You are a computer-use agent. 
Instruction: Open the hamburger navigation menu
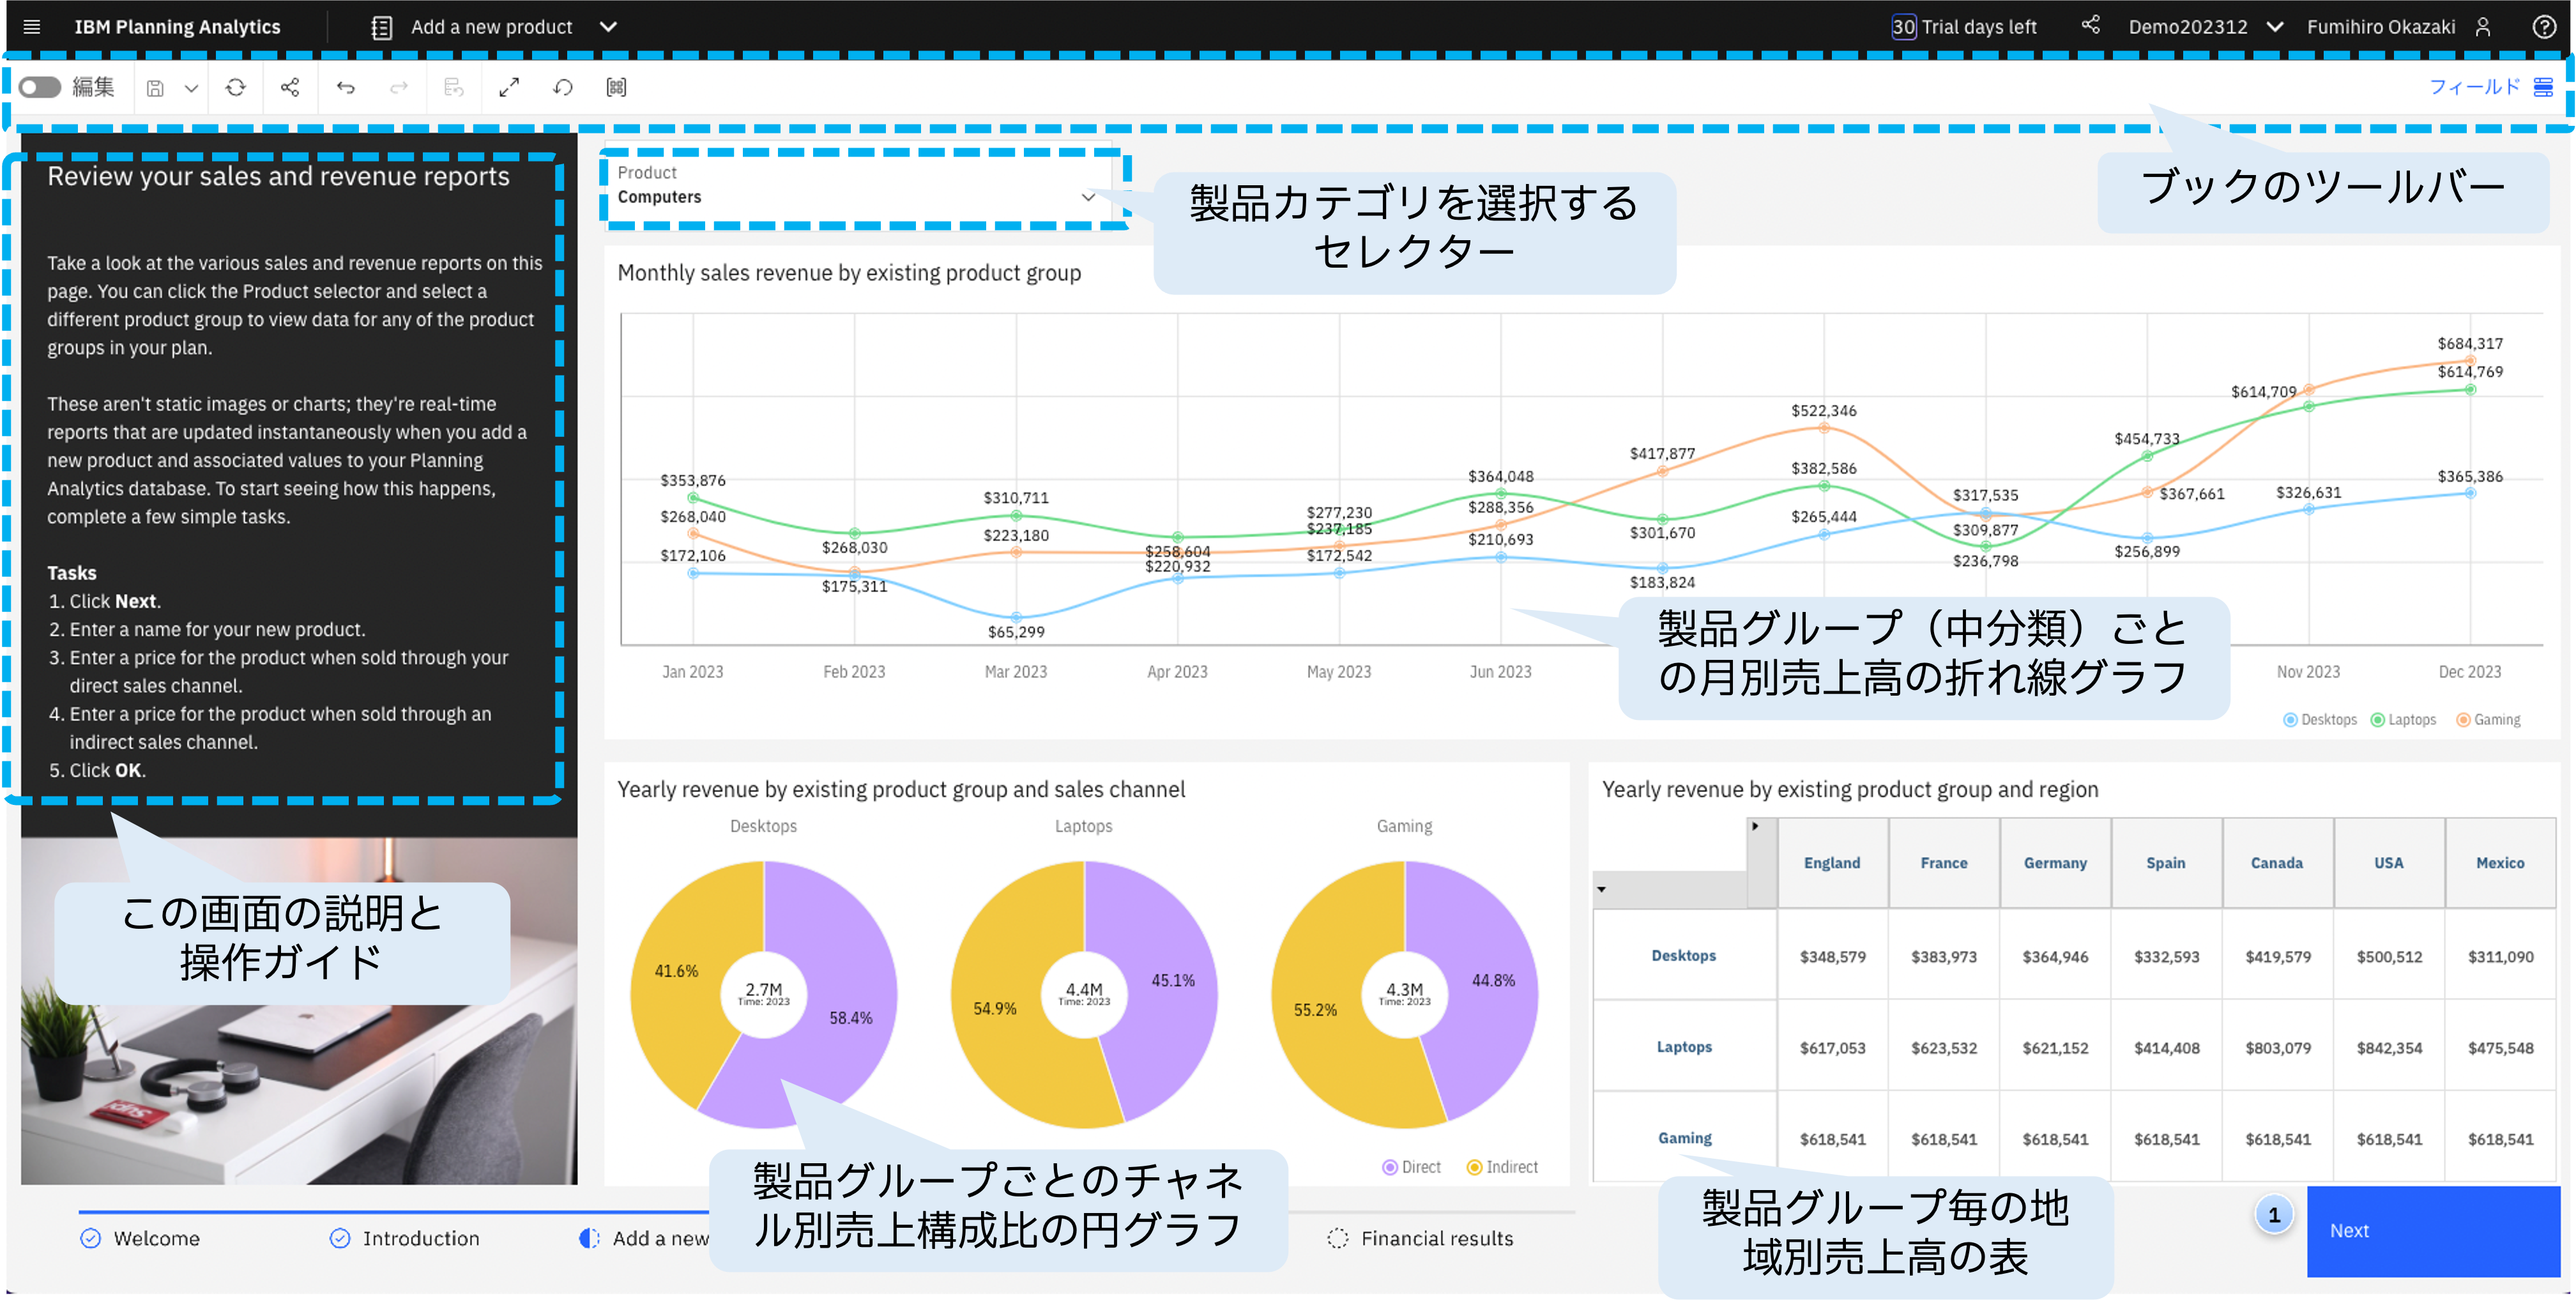pos(31,27)
